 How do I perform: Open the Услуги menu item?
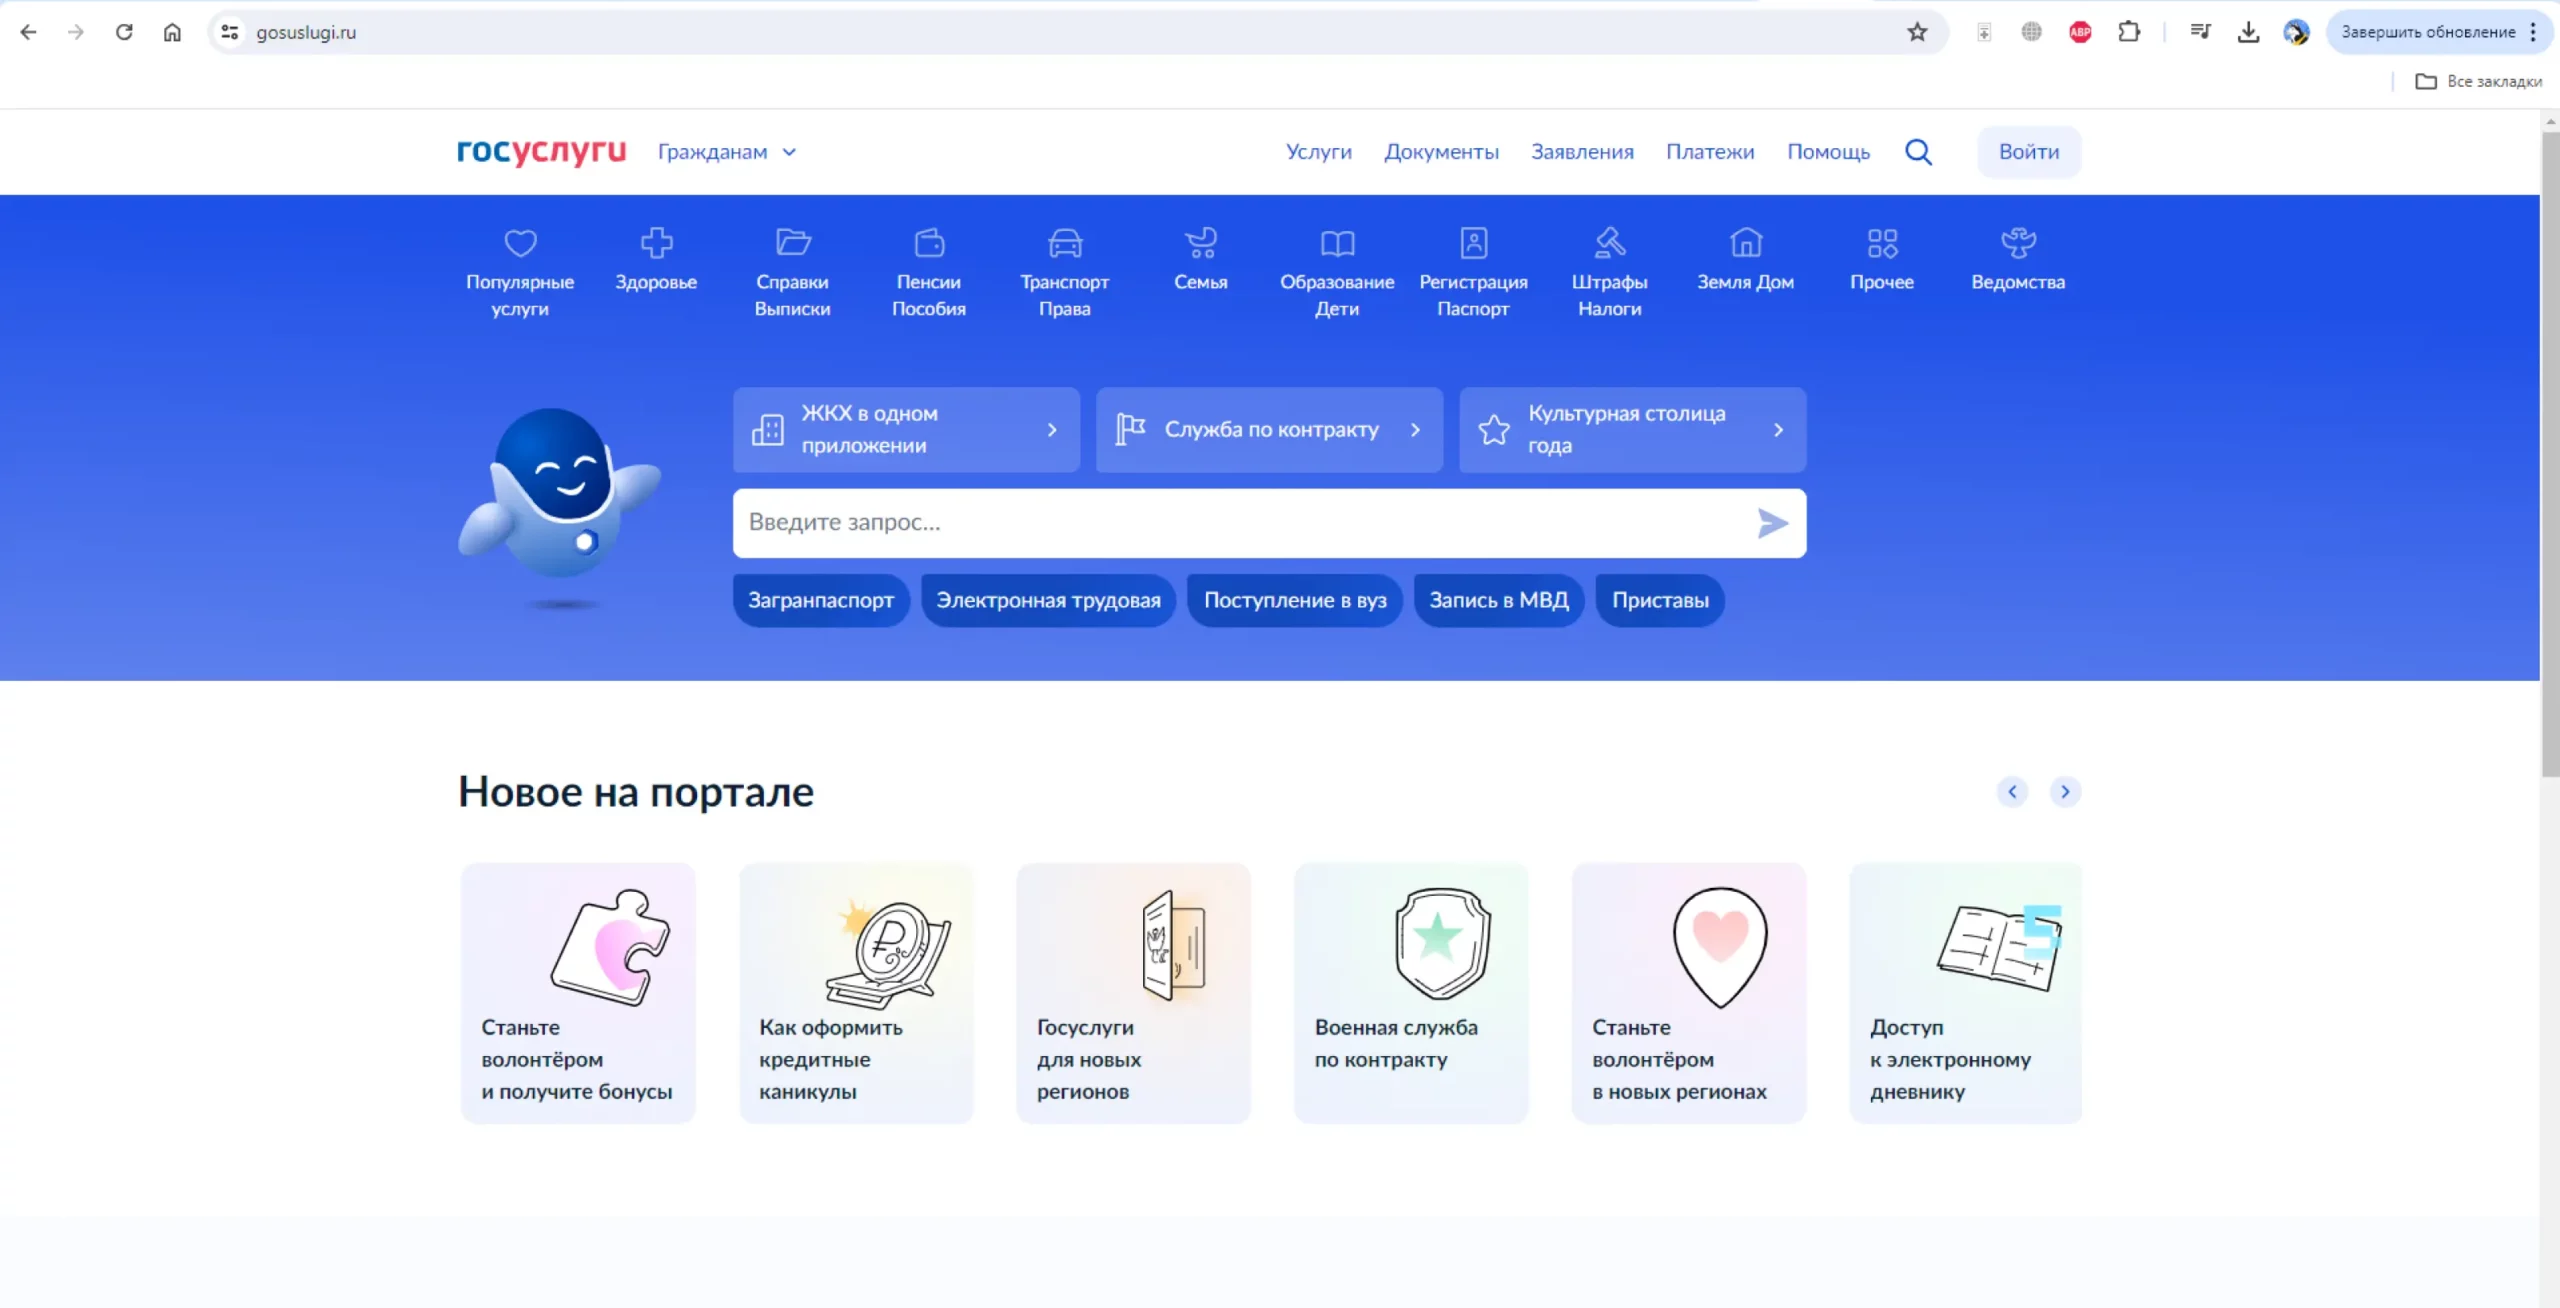pyautogui.click(x=1318, y=152)
